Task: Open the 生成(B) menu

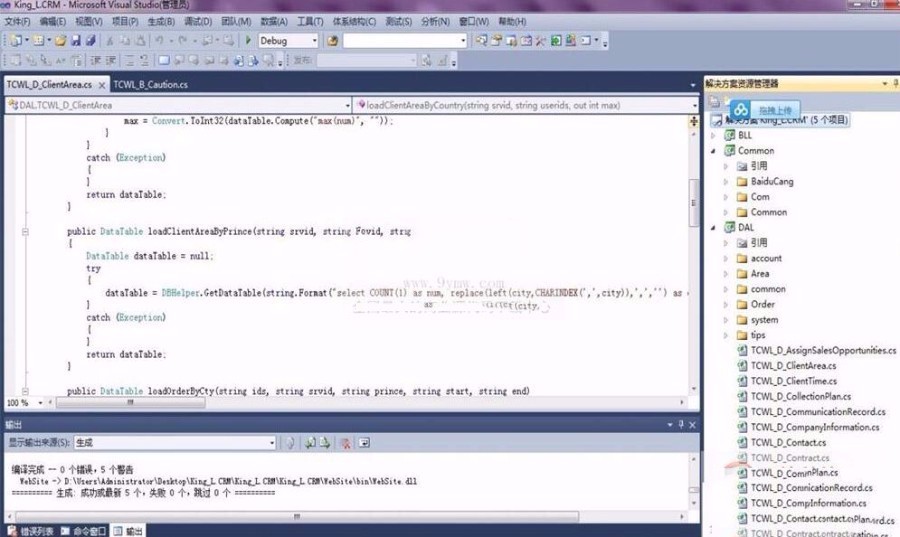Action: (x=161, y=21)
